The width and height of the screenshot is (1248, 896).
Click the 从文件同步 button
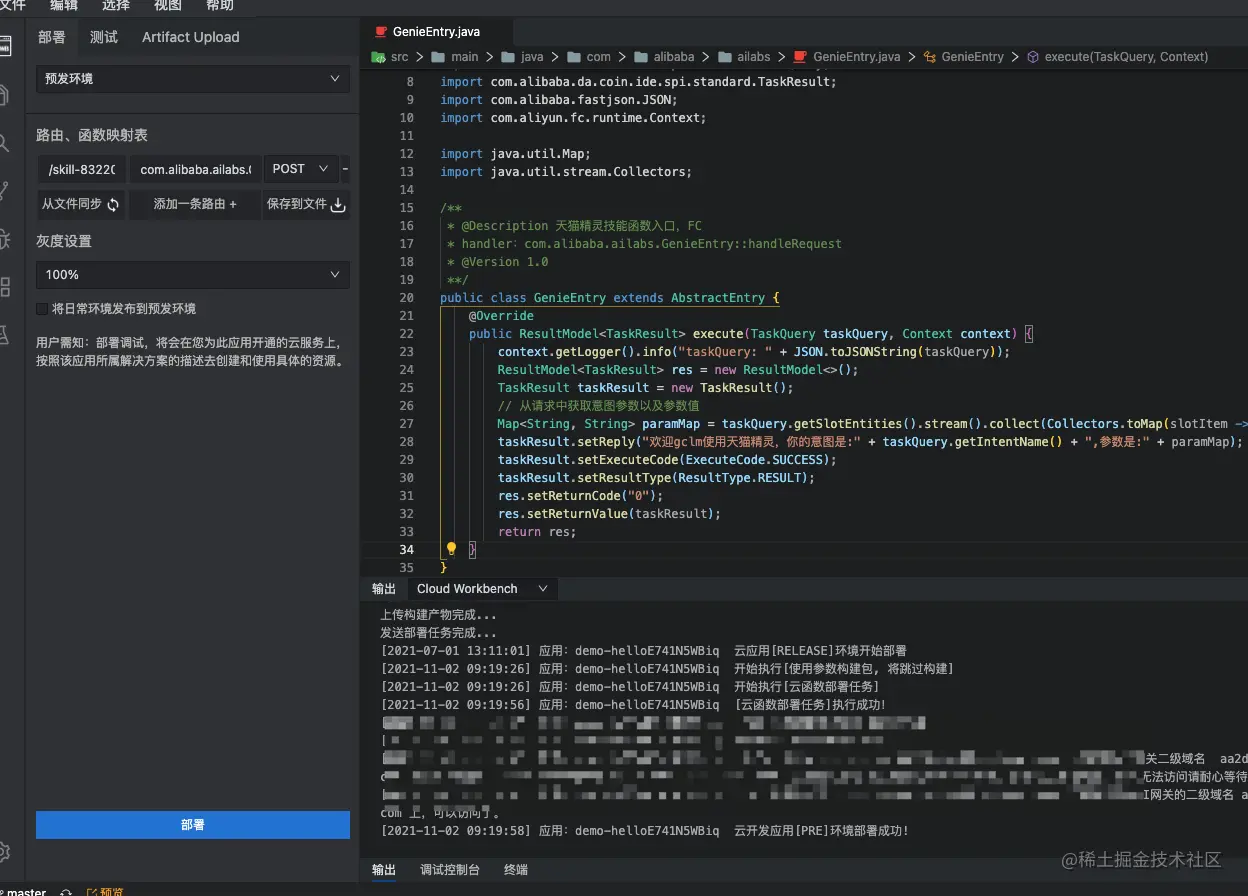pos(81,204)
